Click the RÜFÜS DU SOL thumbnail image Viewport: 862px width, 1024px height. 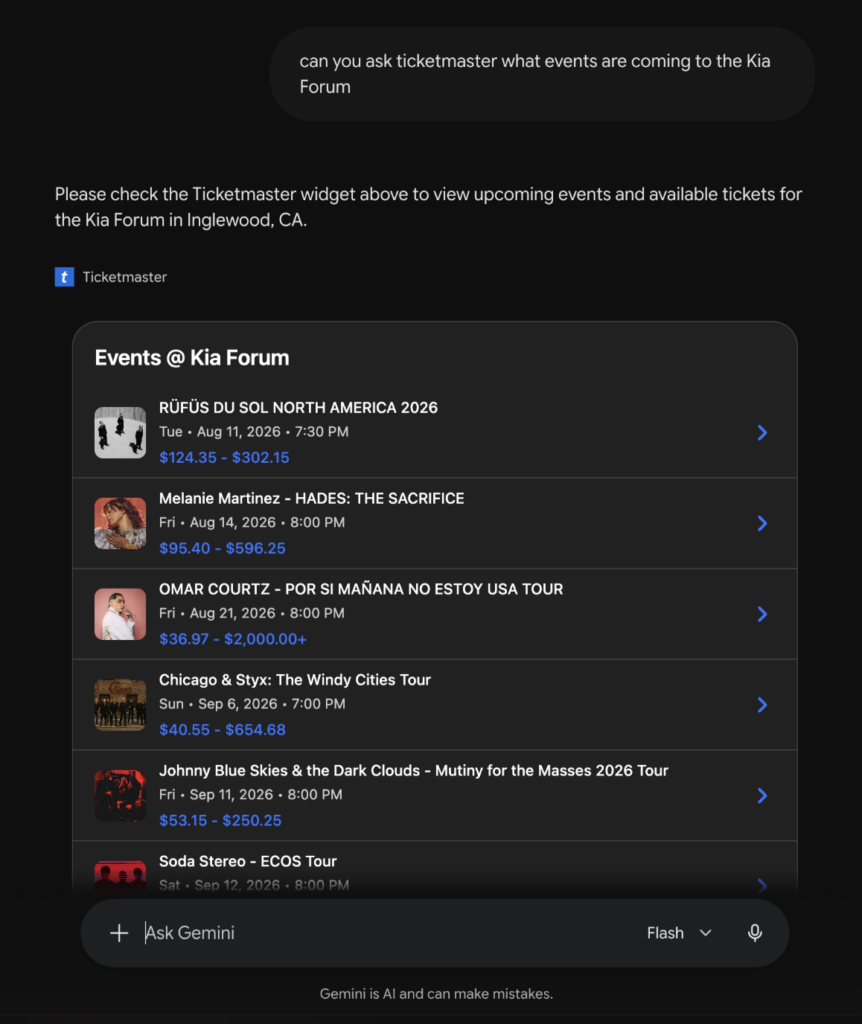pyautogui.click(x=120, y=432)
